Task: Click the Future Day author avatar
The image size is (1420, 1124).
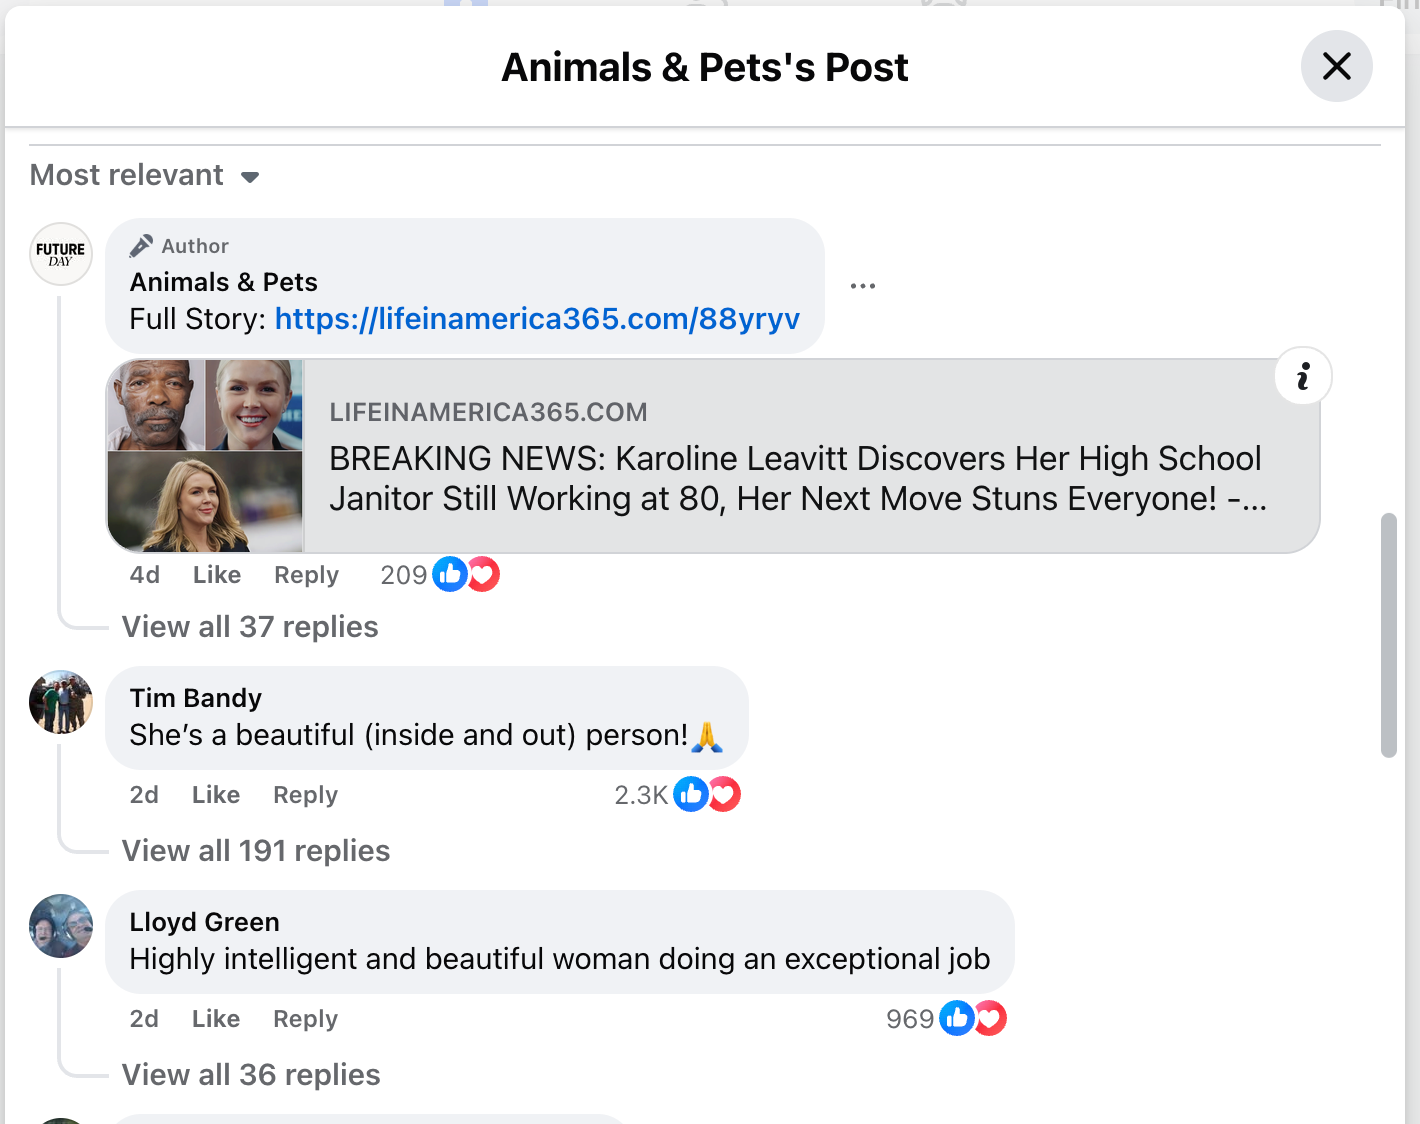Action: pyautogui.click(x=61, y=254)
